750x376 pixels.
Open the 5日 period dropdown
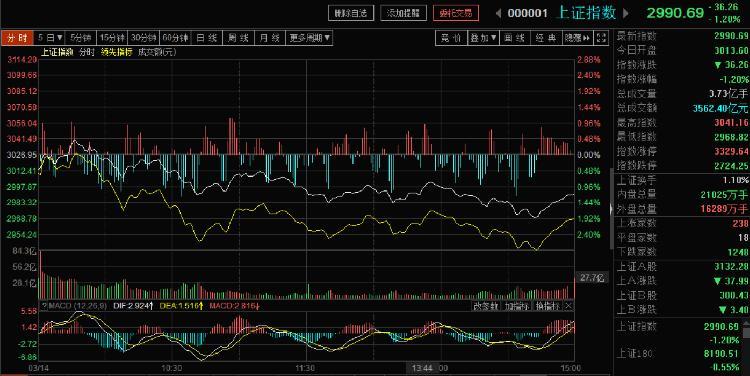tap(50, 38)
